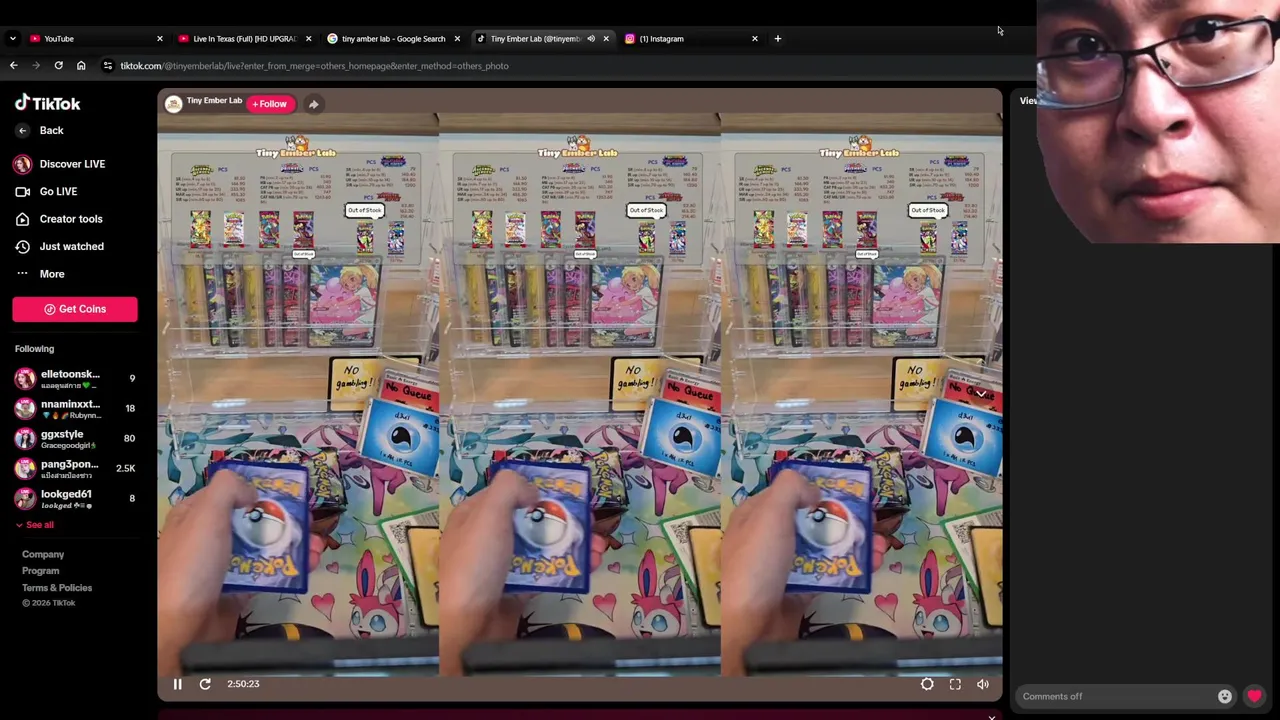Close the Google Search tab
Image resolution: width=1280 pixels, height=720 pixels.
[x=457, y=39]
